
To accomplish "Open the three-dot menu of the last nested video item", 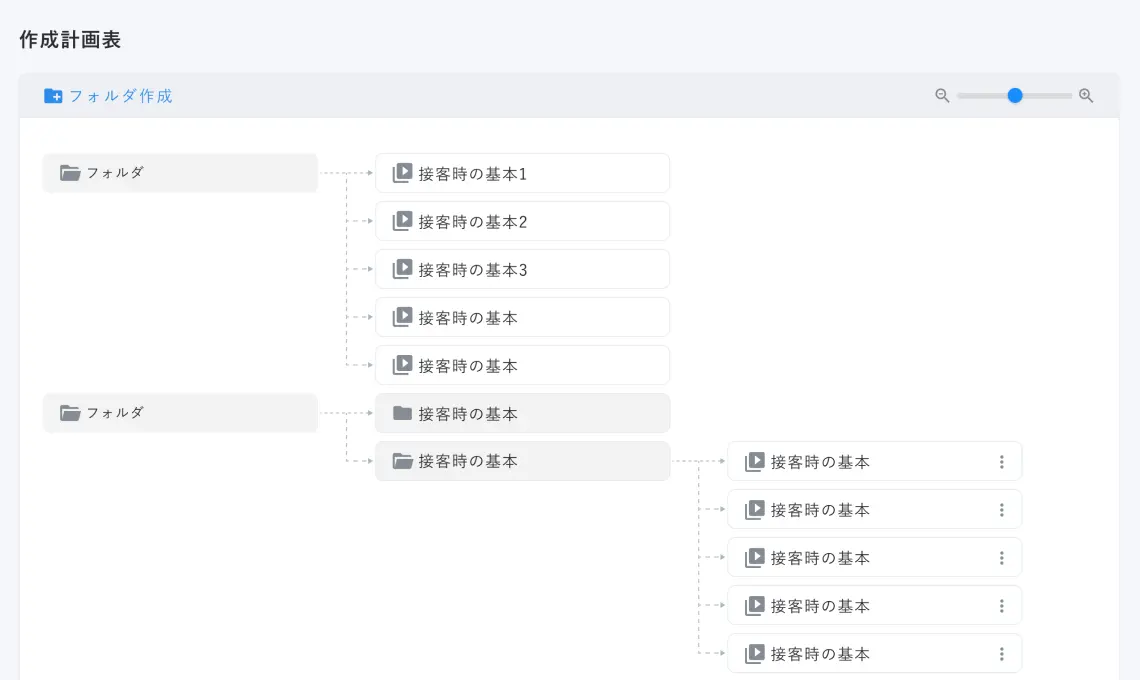I will pyautogui.click(x=1002, y=654).
